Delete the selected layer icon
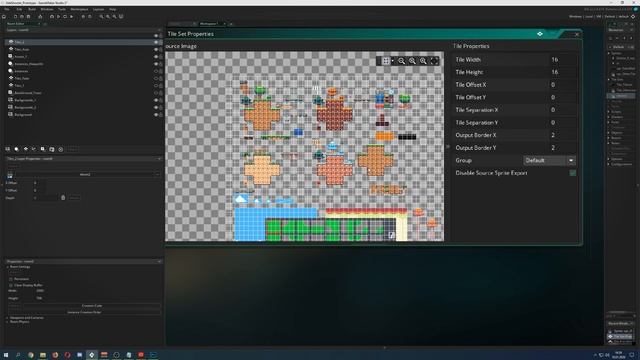The height and width of the screenshot is (360, 640). (x=61, y=149)
